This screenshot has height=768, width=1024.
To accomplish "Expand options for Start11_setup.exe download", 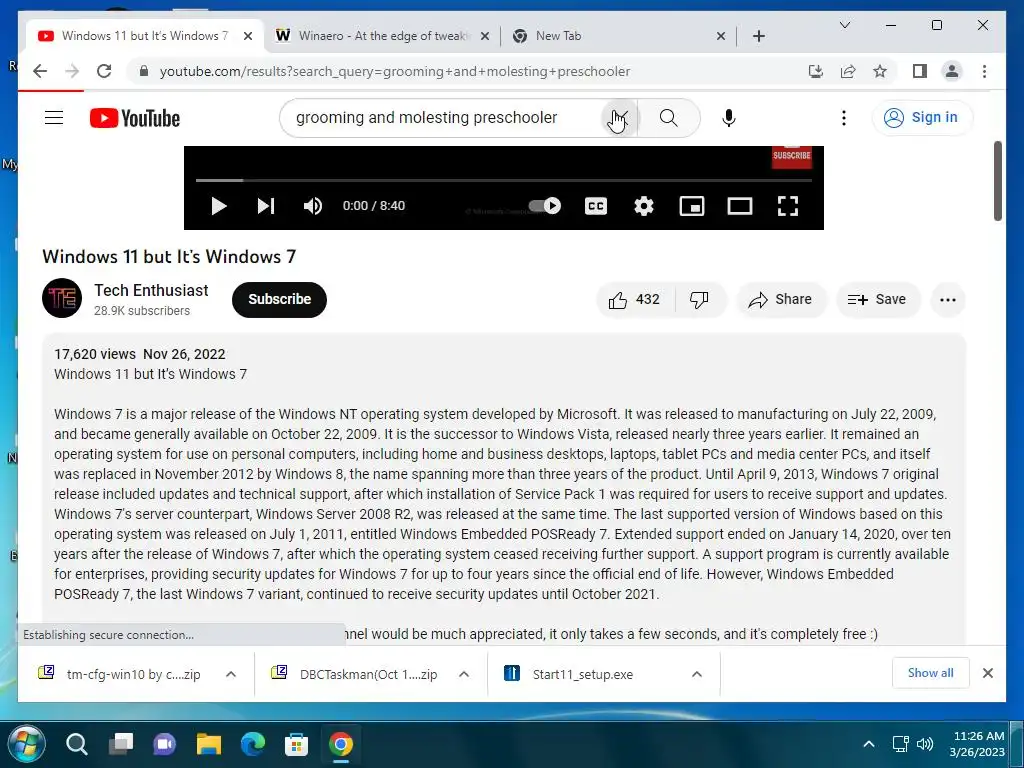I will (697, 674).
